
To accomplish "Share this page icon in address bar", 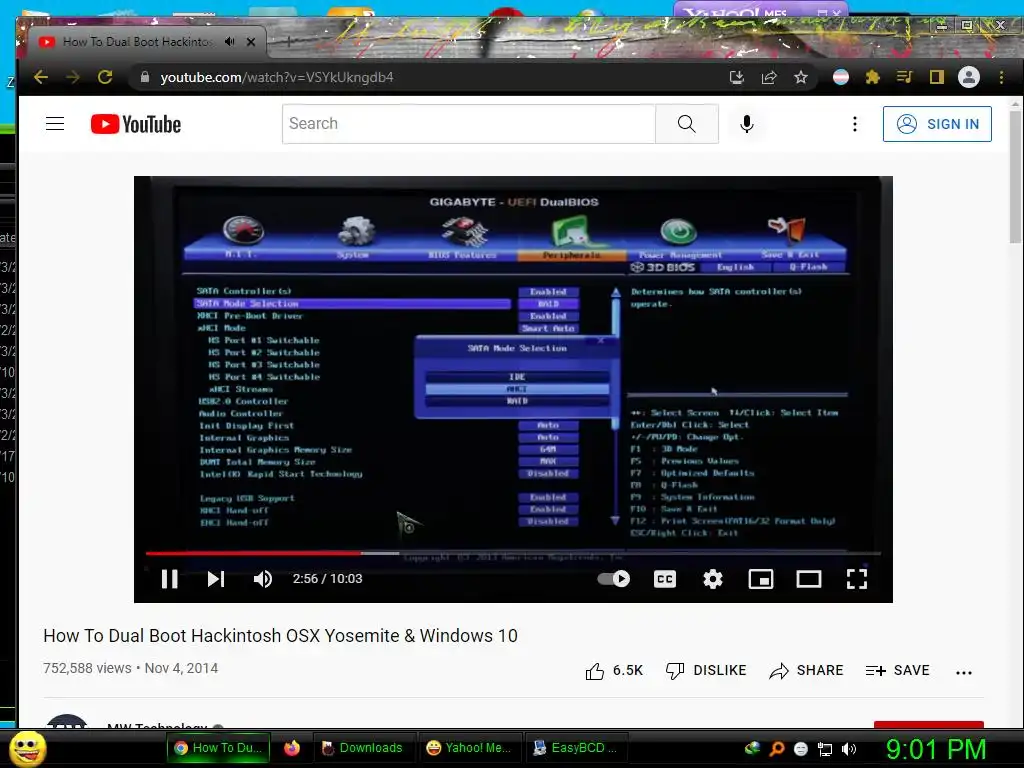I will [x=769, y=78].
